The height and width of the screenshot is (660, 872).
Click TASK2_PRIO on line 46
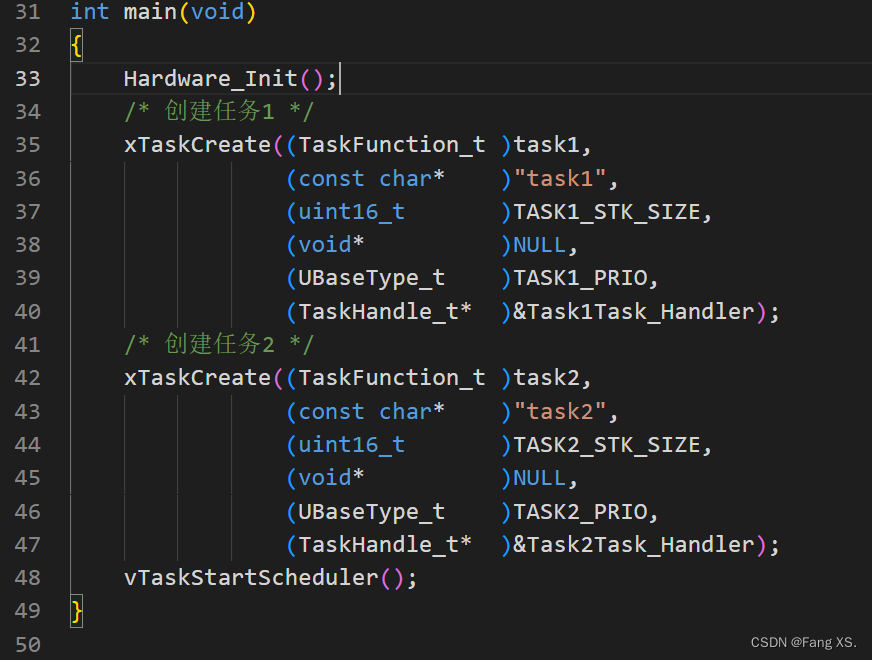point(580,512)
